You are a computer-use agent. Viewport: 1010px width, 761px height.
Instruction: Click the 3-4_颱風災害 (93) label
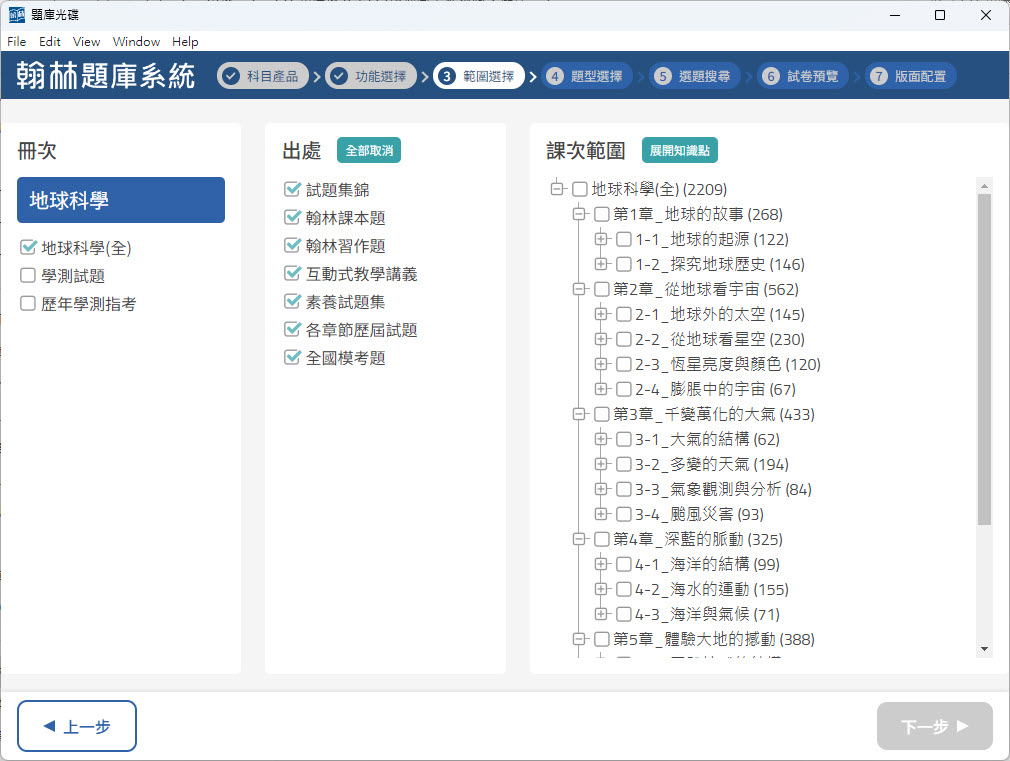tap(700, 514)
